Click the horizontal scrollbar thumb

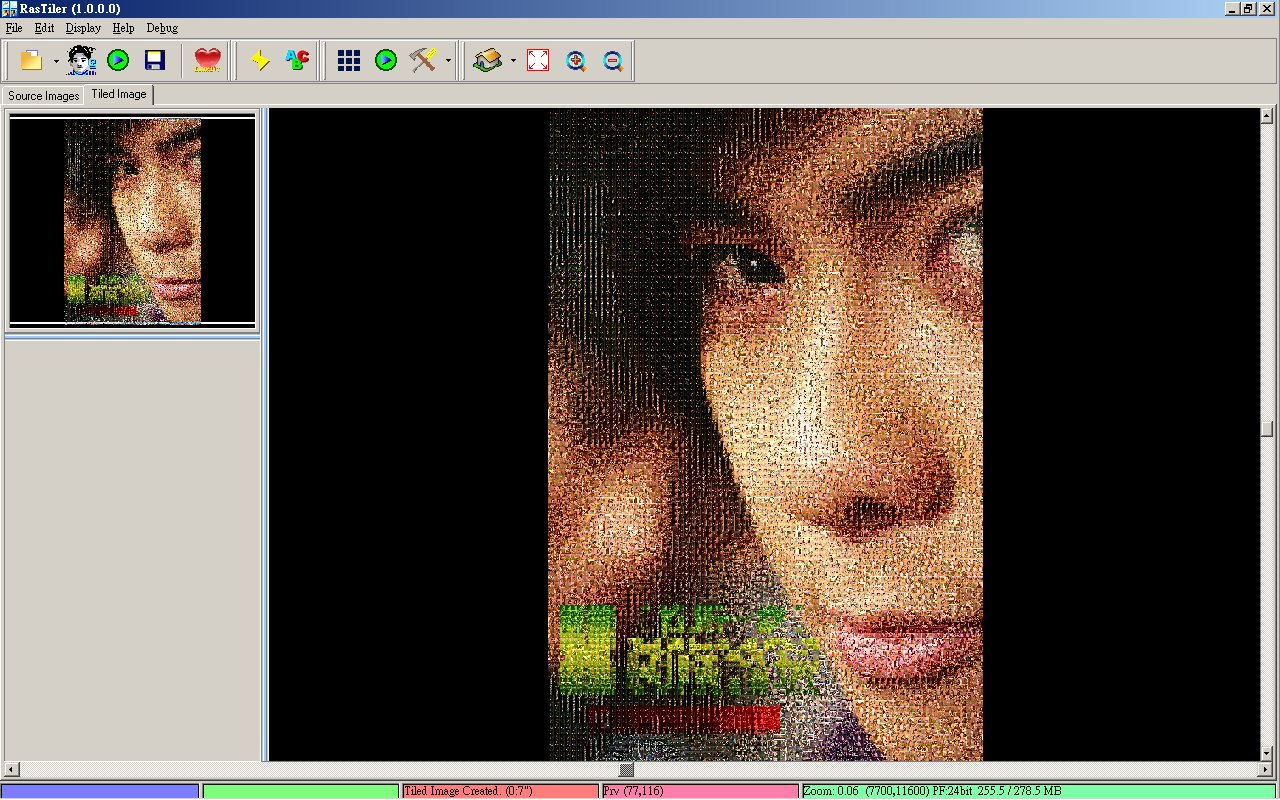click(x=626, y=770)
